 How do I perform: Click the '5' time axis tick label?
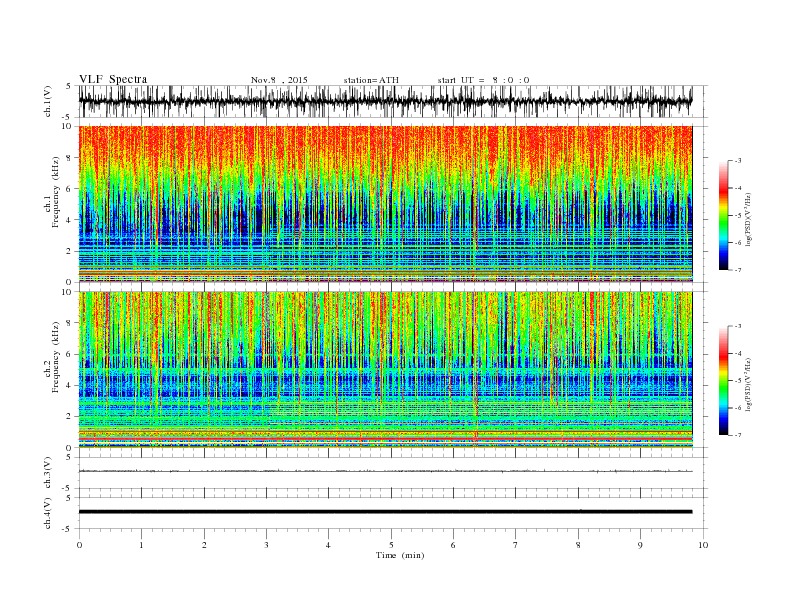pyautogui.click(x=391, y=545)
